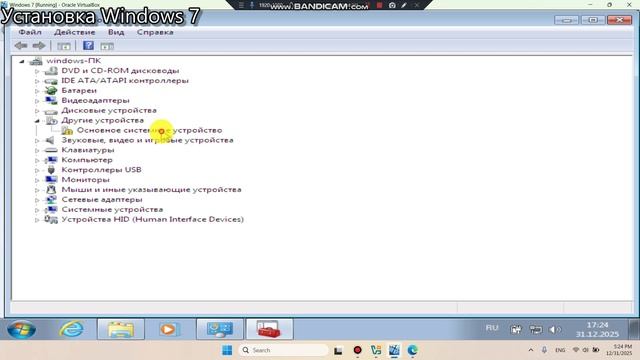Expand Дисковые устройства category
Viewport: 640px width, 360px height.
point(37,111)
